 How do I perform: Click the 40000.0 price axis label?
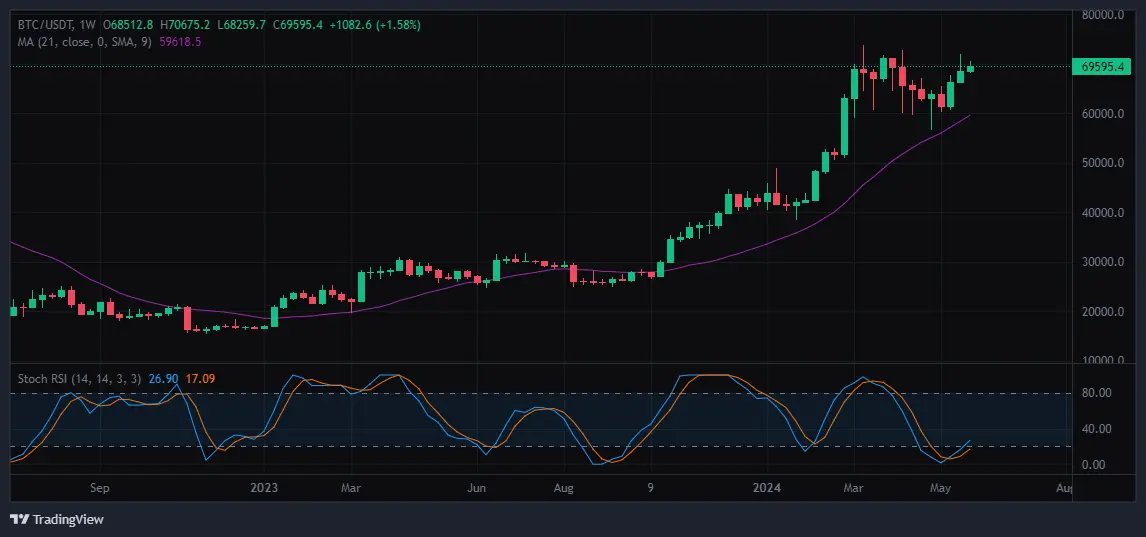click(1101, 213)
